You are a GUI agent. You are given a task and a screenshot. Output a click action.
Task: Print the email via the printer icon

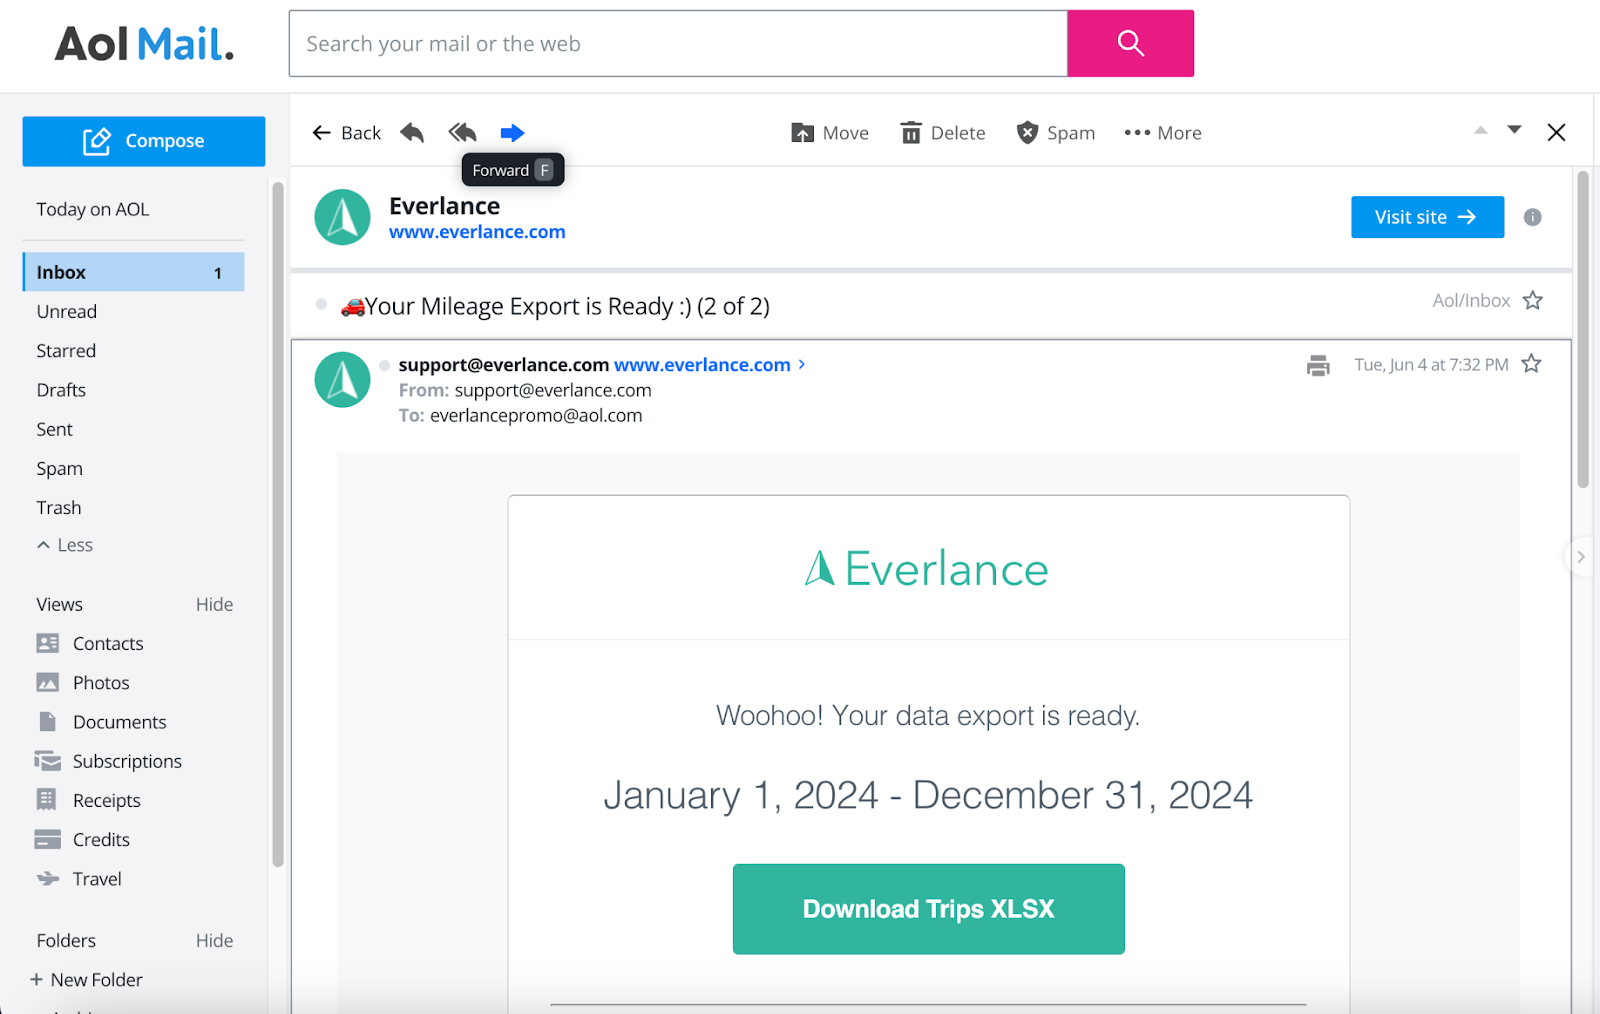click(x=1318, y=366)
